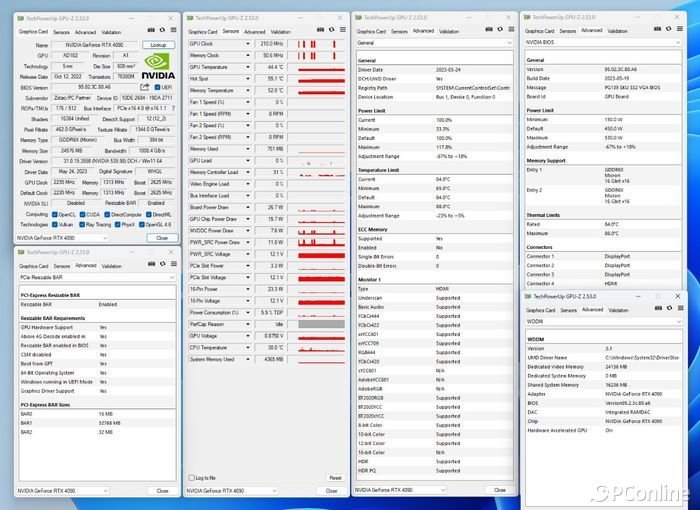Click camera icon in General Advanced window
700x510 pixels.
(489, 29)
